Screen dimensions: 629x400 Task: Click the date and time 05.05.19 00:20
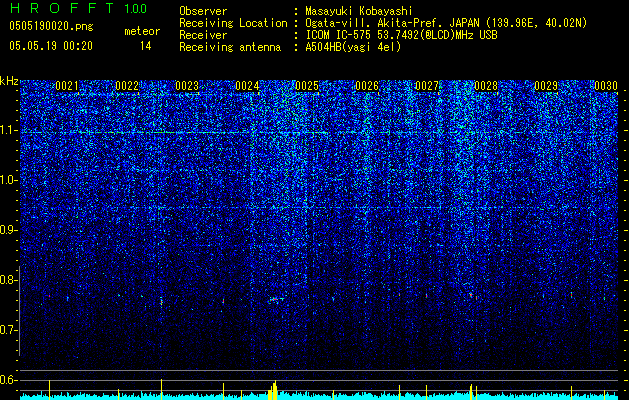coord(51,46)
